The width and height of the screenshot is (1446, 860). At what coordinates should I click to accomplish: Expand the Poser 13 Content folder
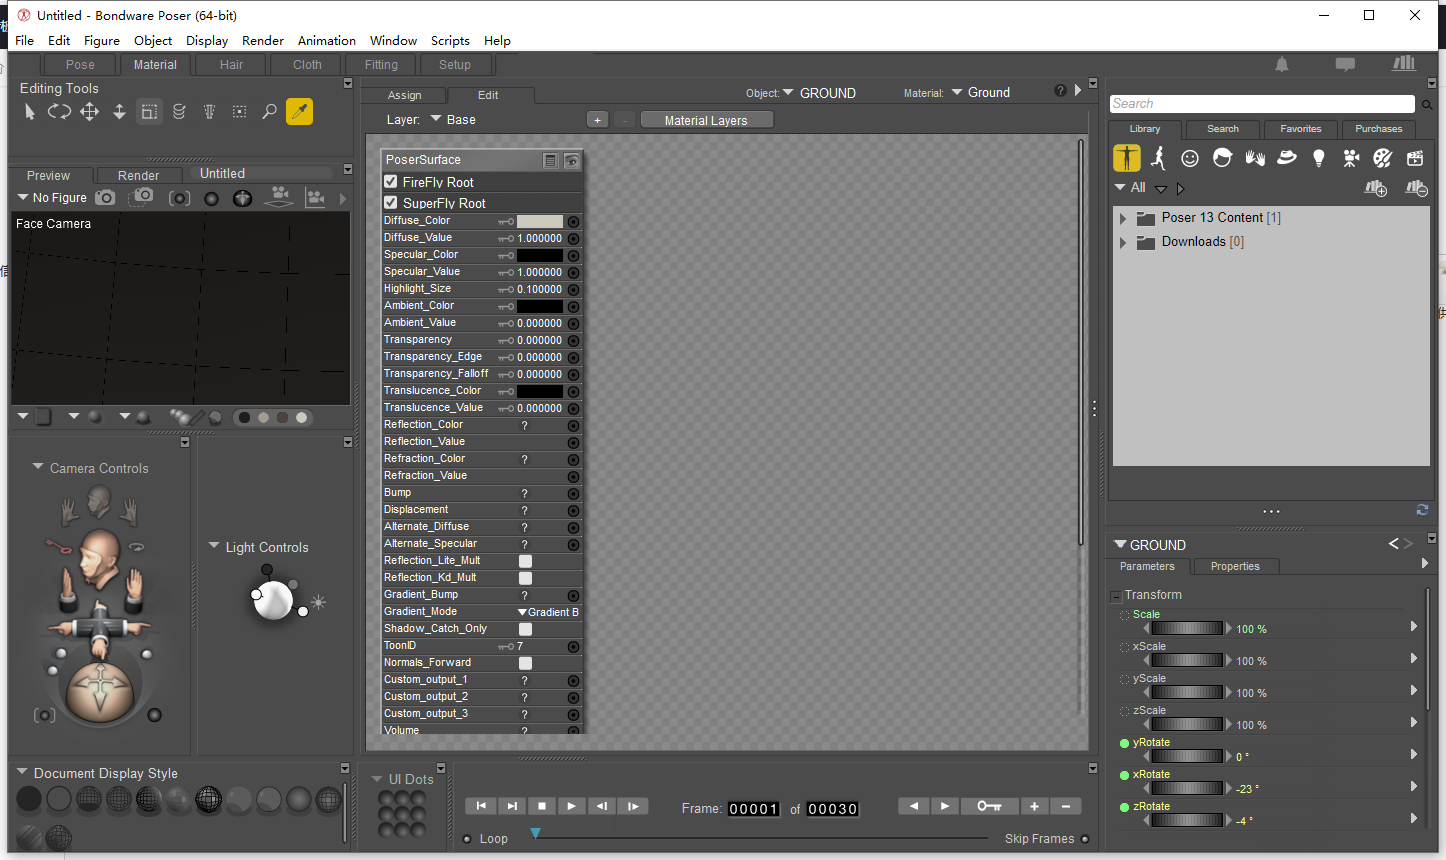tap(1123, 218)
